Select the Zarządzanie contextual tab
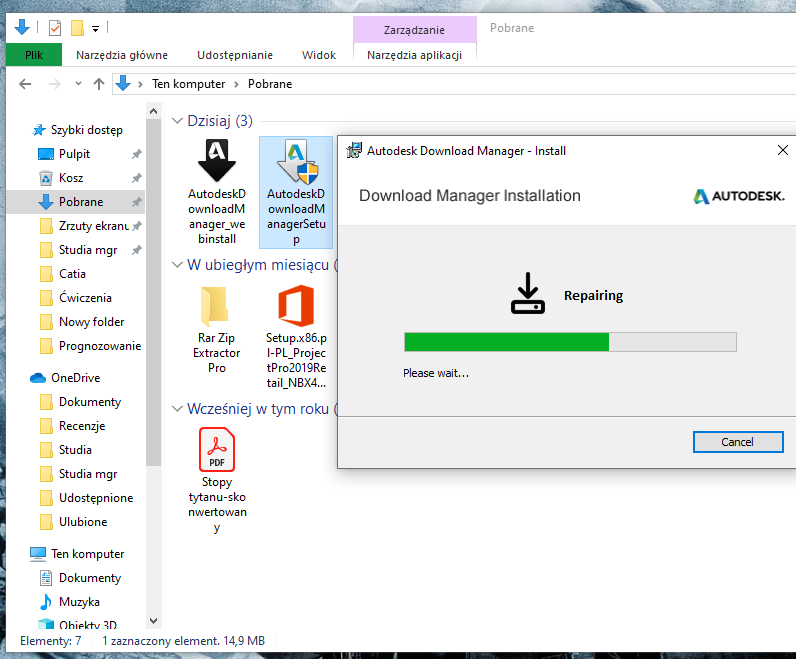Screen dimensions: 796x659 [x=414, y=30]
